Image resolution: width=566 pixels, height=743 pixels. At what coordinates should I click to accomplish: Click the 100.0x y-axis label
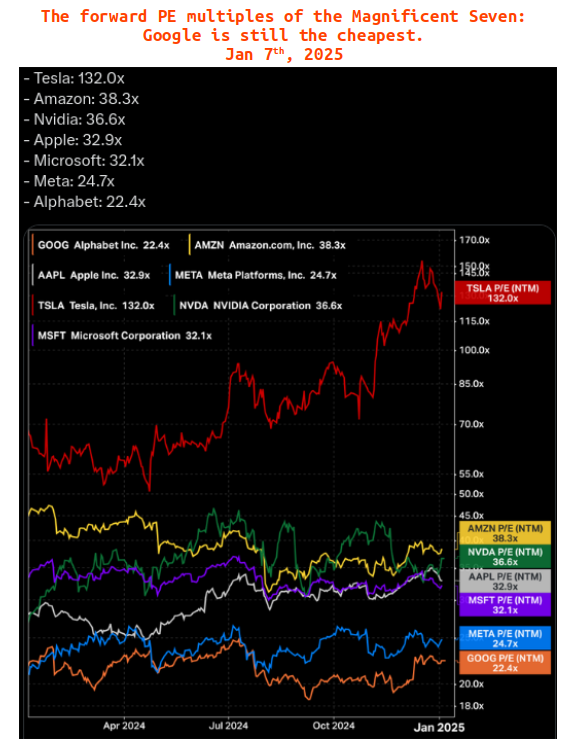pos(475,351)
